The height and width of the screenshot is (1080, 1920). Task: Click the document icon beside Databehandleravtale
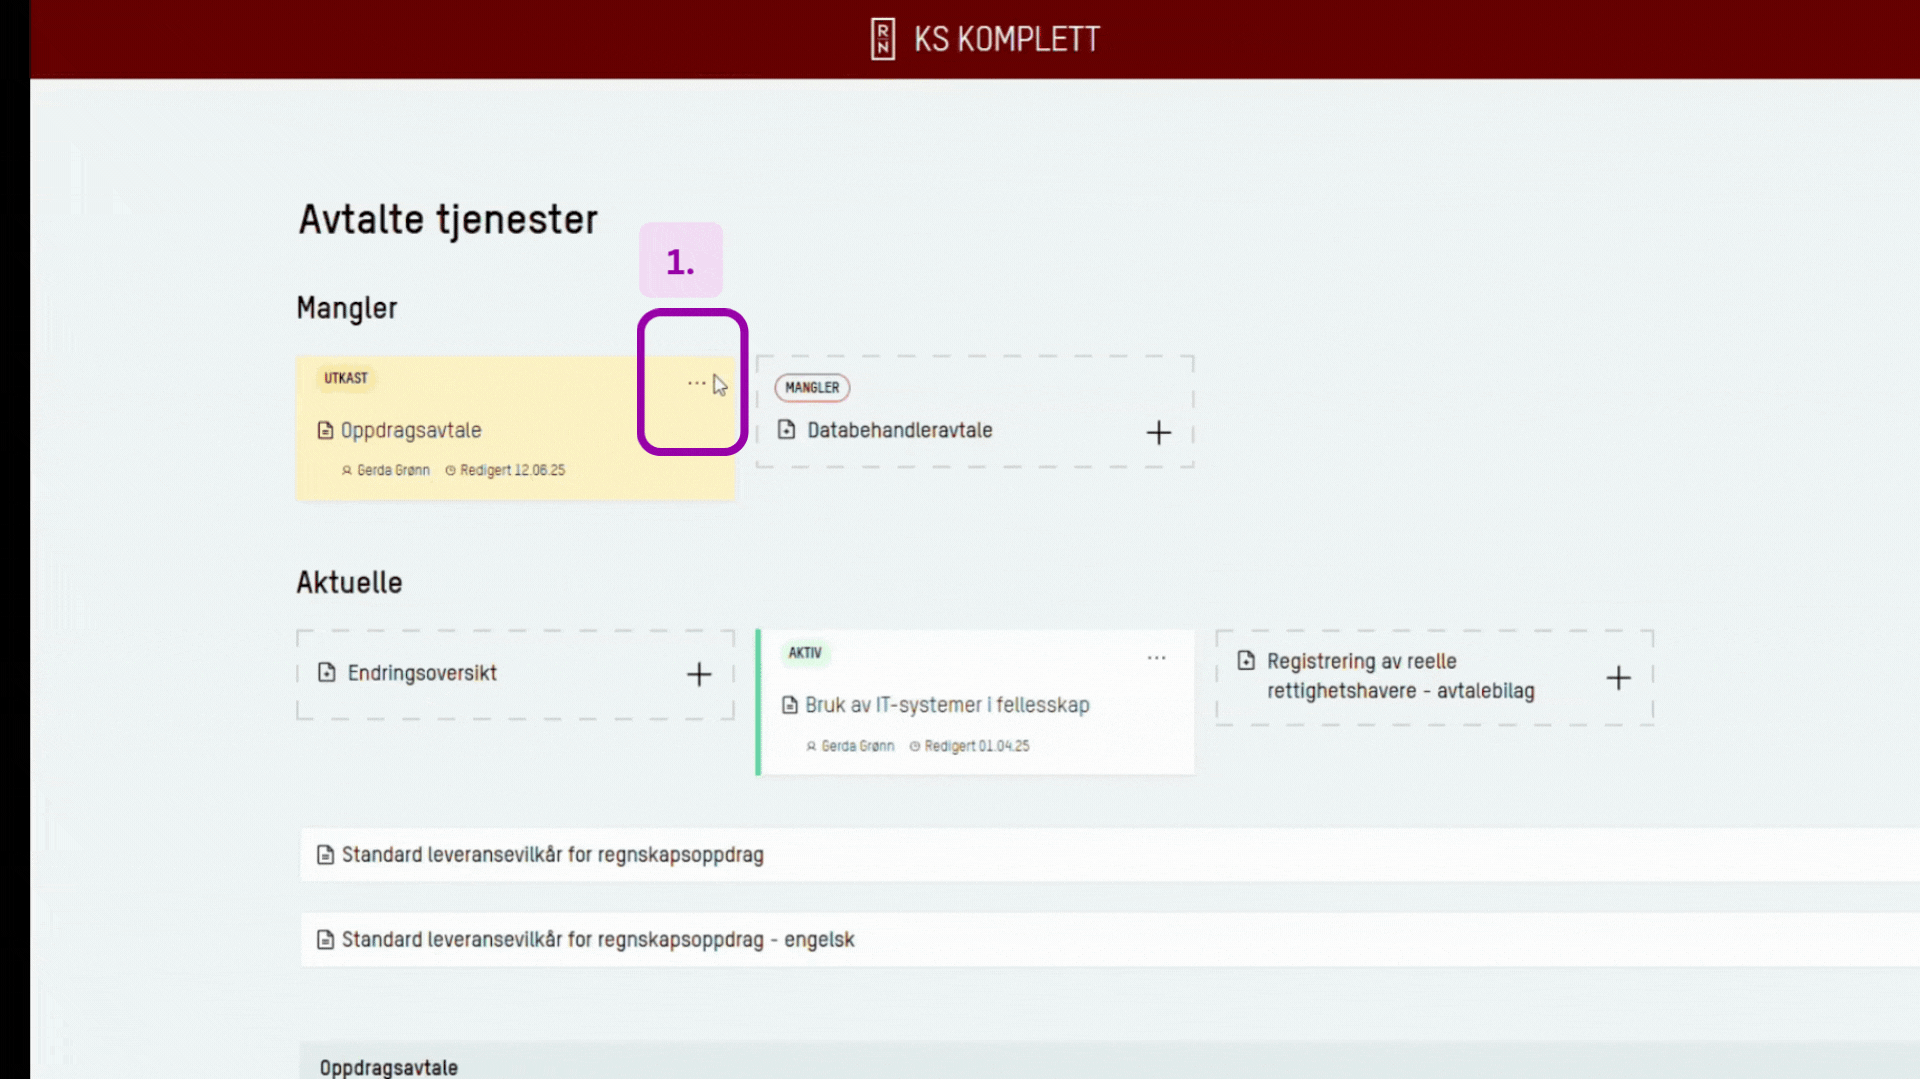(789, 430)
